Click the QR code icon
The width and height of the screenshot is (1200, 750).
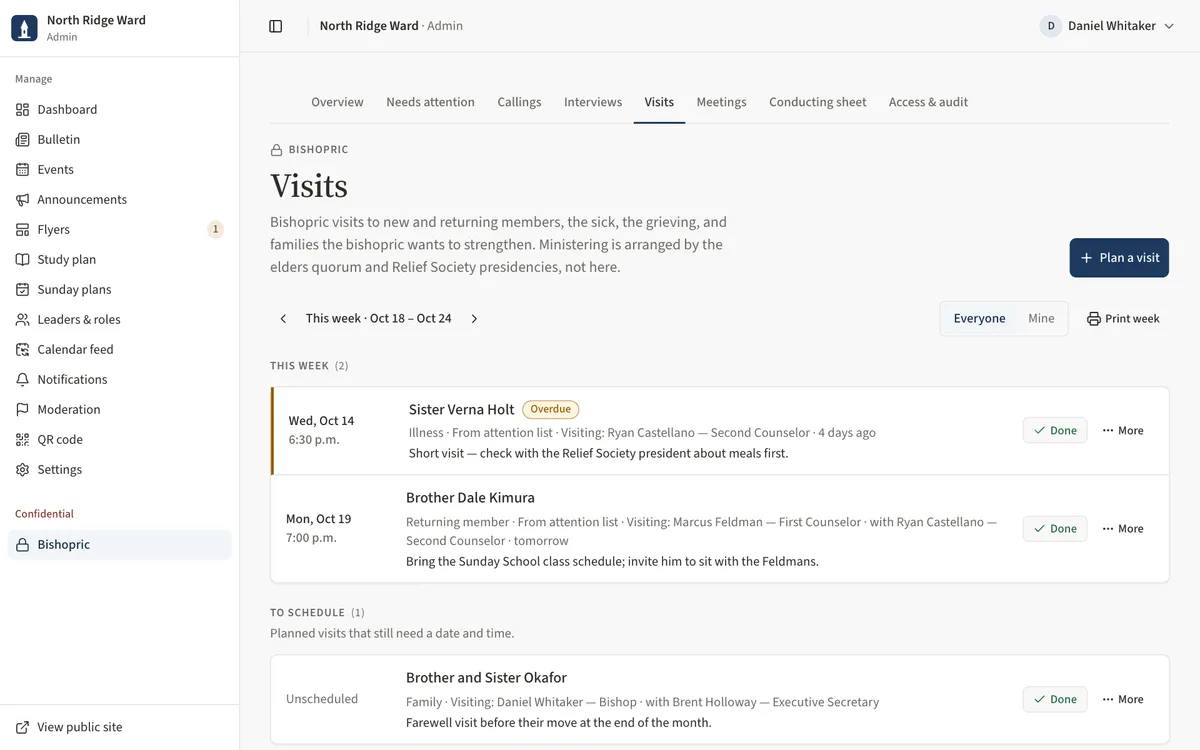[x=22, y=439]
